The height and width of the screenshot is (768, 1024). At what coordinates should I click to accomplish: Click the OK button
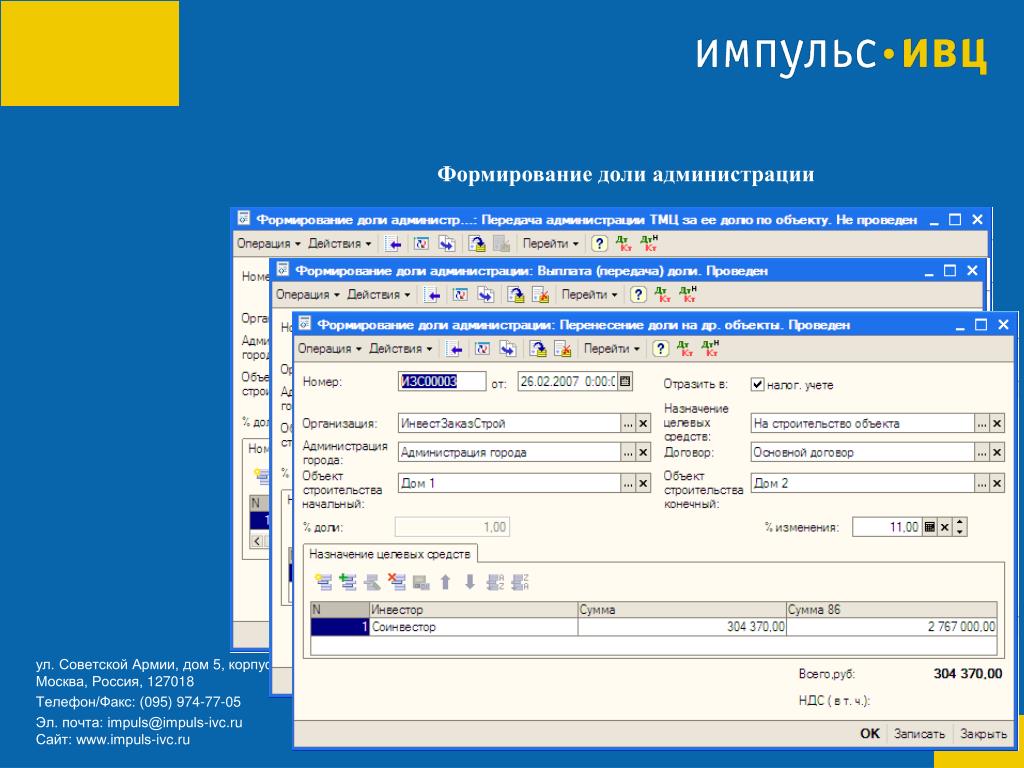869,733
